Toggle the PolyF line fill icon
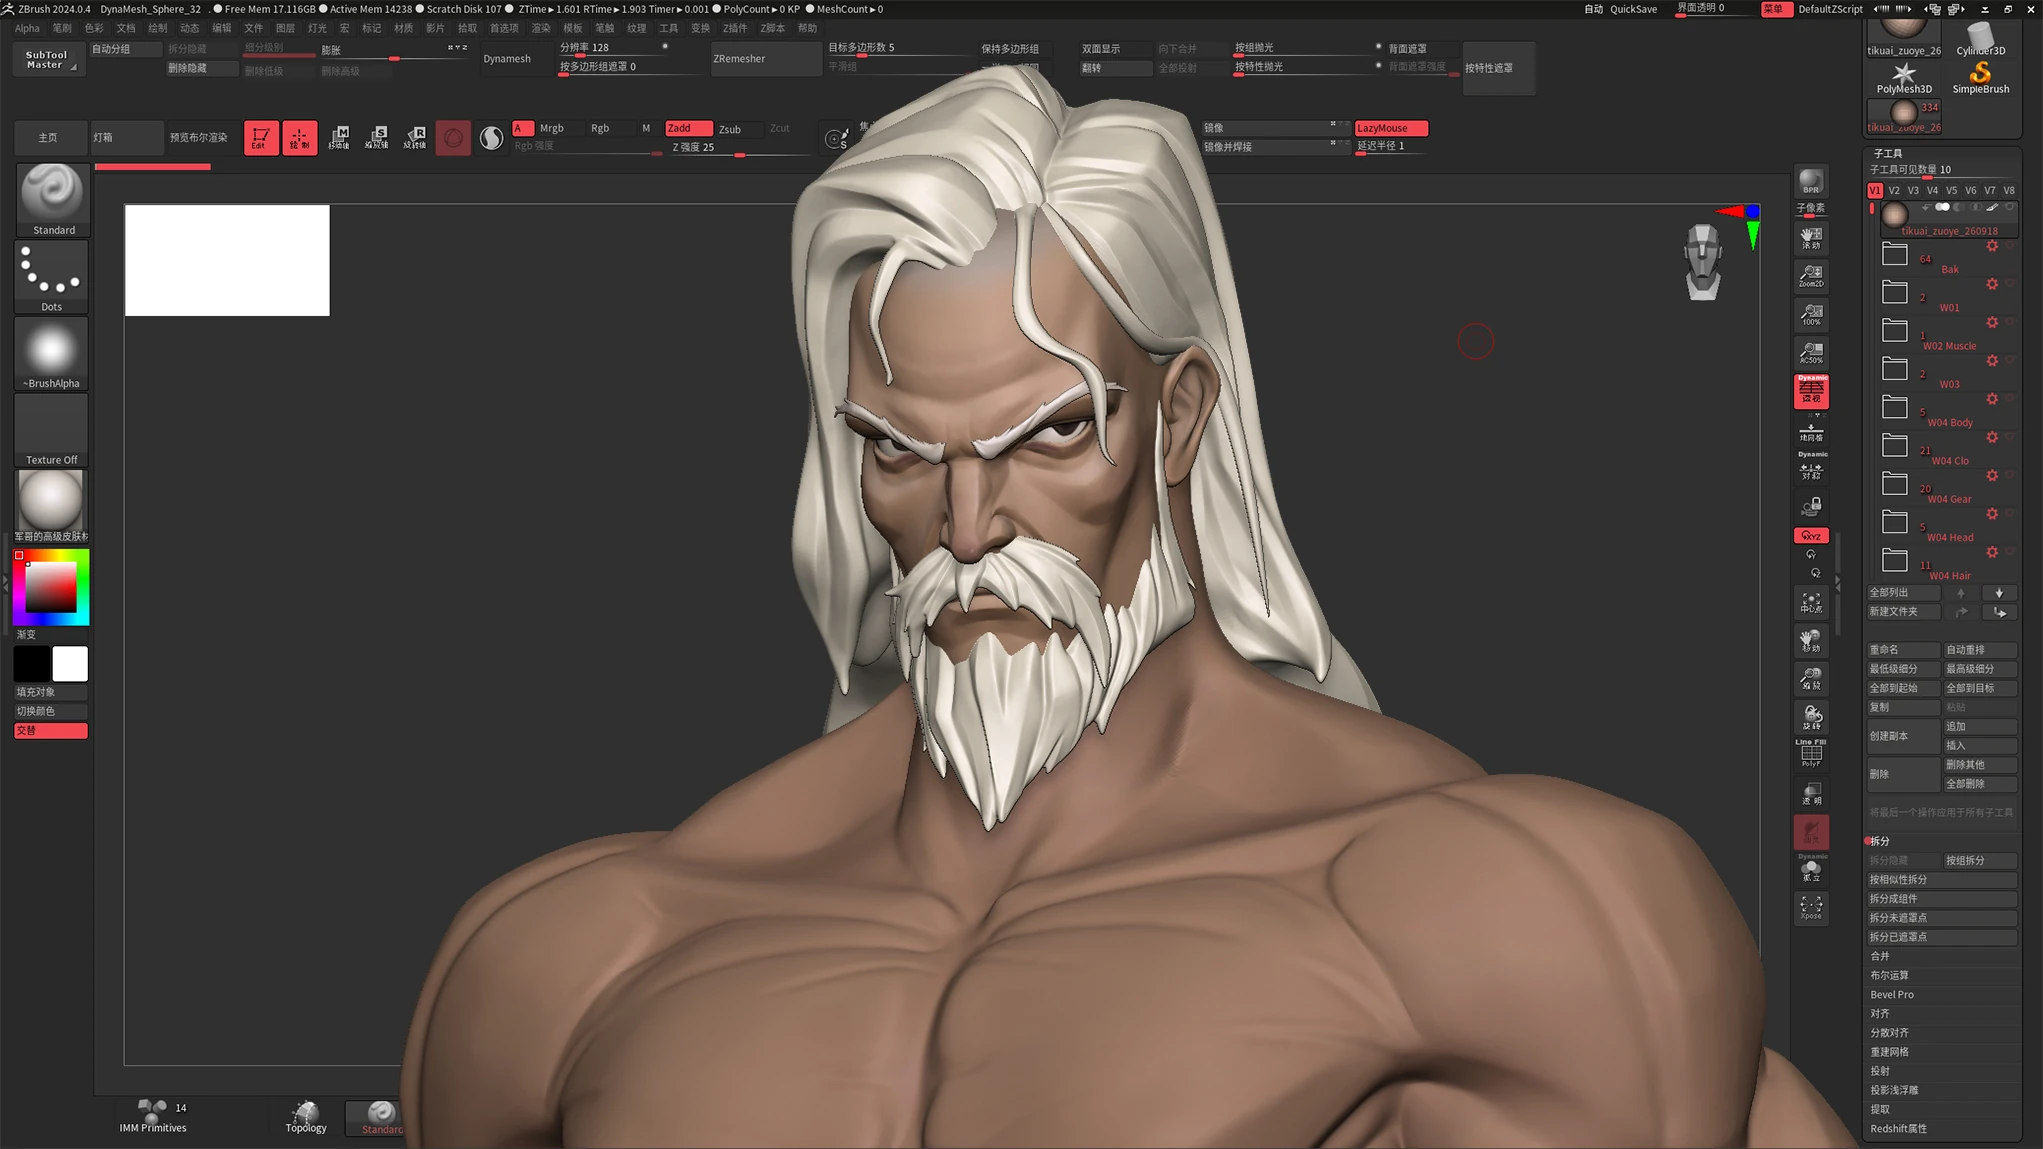 (1811, 754)
